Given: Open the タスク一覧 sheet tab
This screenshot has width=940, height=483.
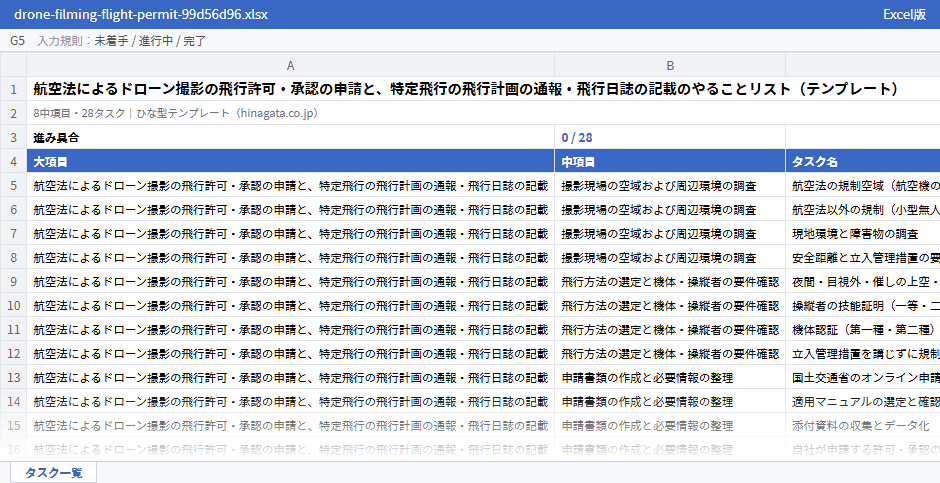Looking at the screenshot, I should pos(53,472).
